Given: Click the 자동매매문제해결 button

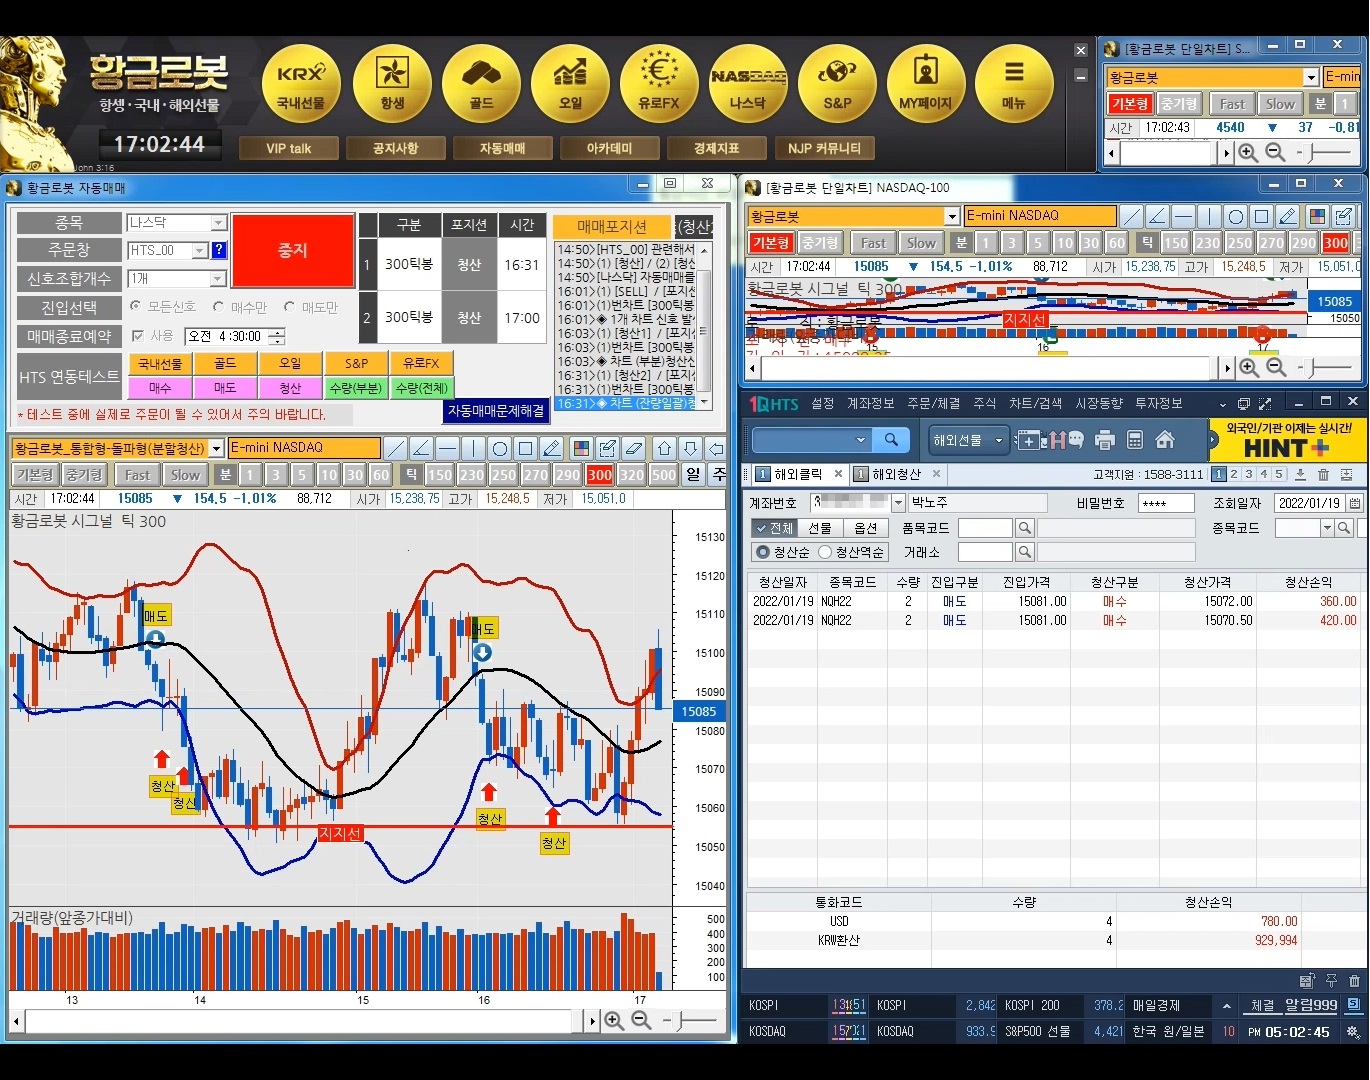Looking at the screenshot, I should (x=496, y=411).
